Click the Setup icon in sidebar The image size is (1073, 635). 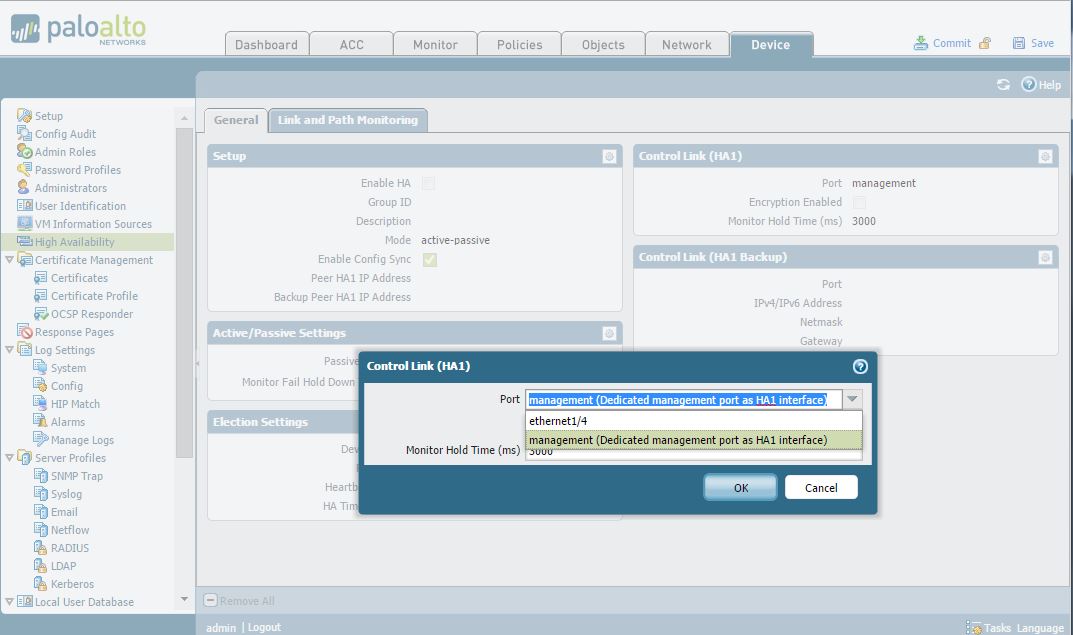[25, 116]
